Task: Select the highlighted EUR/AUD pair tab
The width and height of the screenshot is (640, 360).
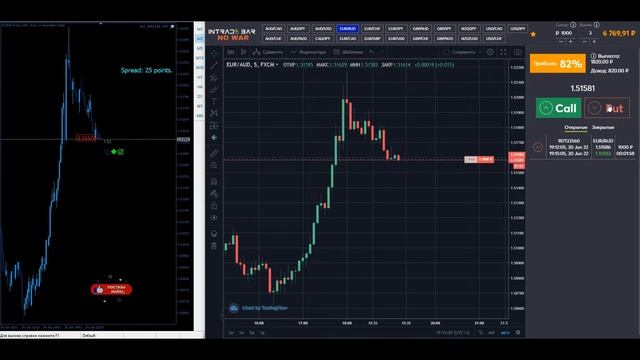Action: [348, 29]
